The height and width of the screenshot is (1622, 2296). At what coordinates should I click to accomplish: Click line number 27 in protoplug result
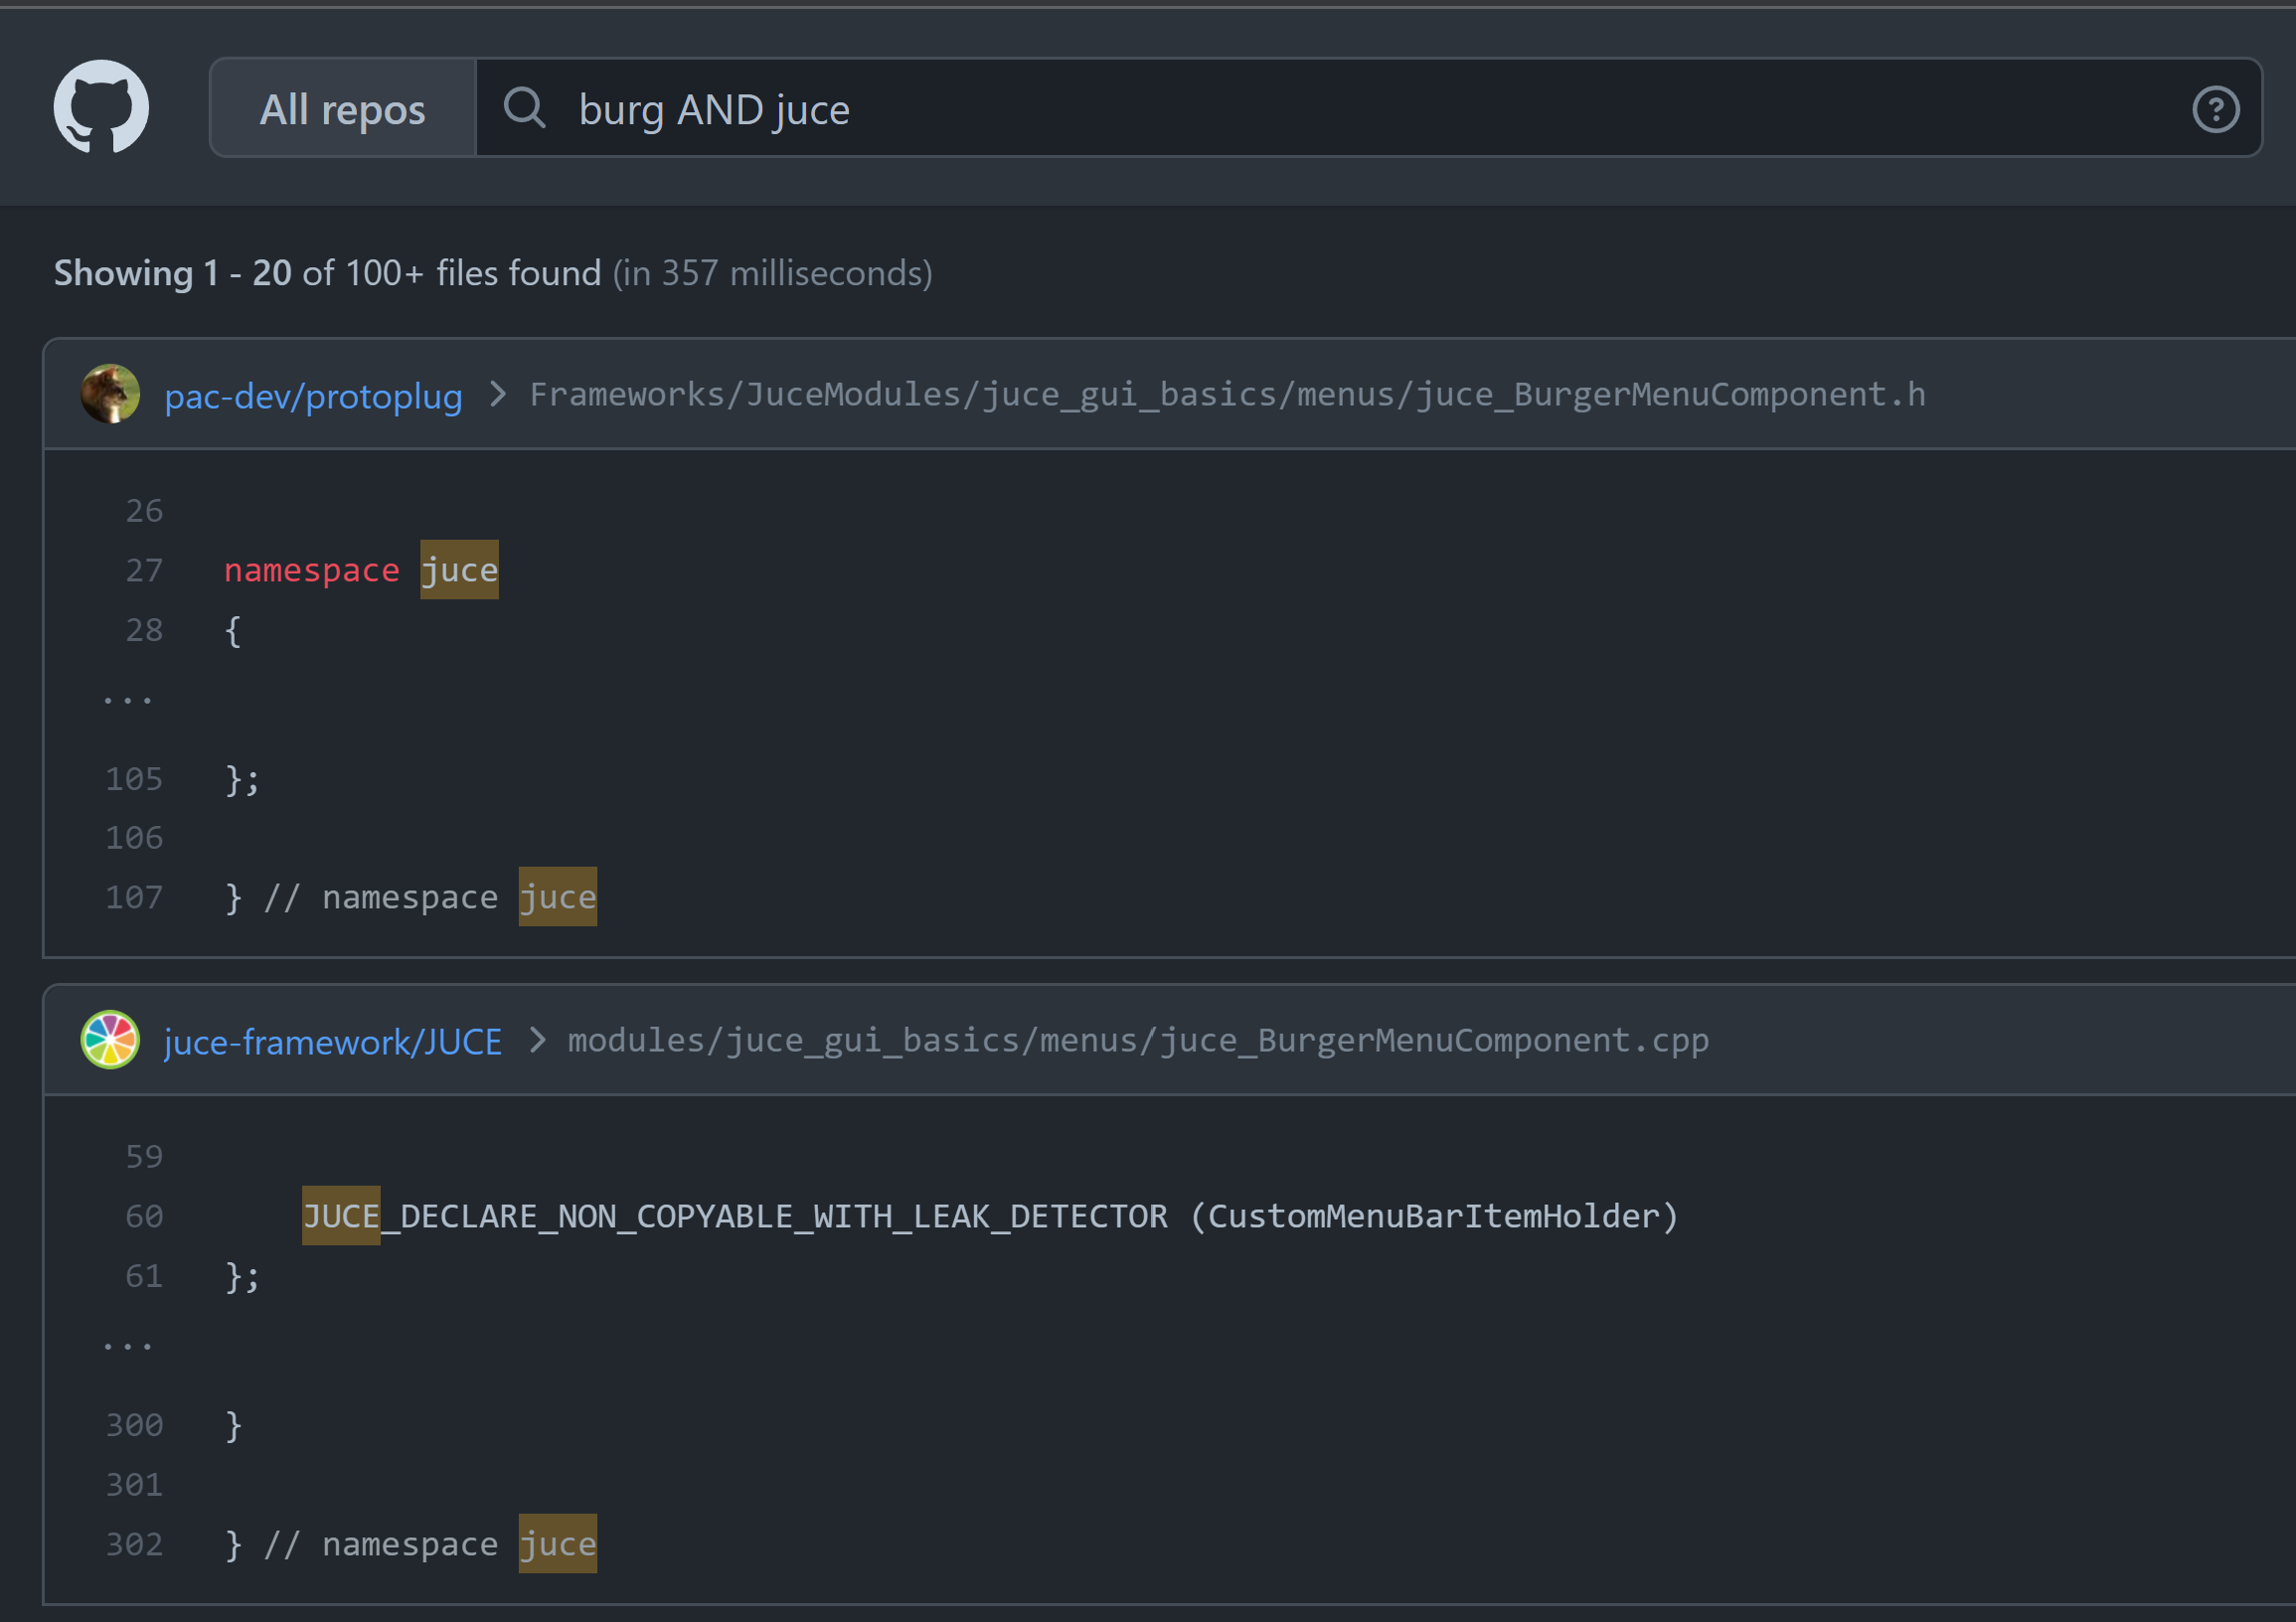pos(144,570)
